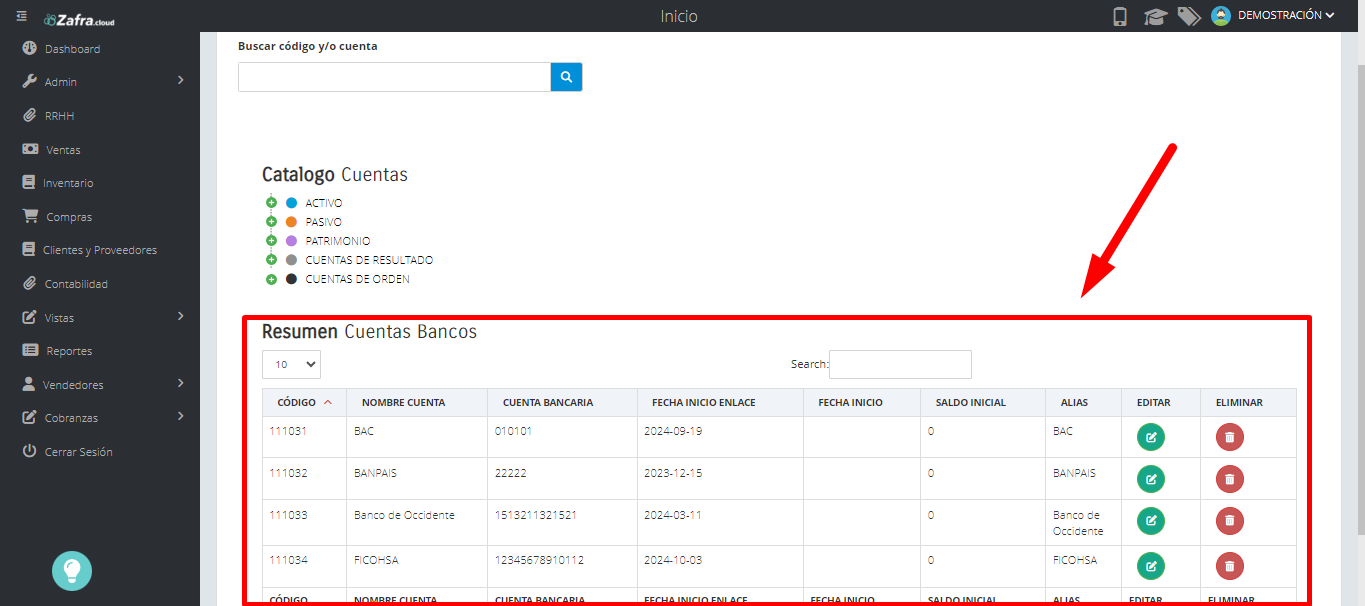Click bank account number 1513211321521
The image size is (1365, 606).
click(x=536, y=515)
